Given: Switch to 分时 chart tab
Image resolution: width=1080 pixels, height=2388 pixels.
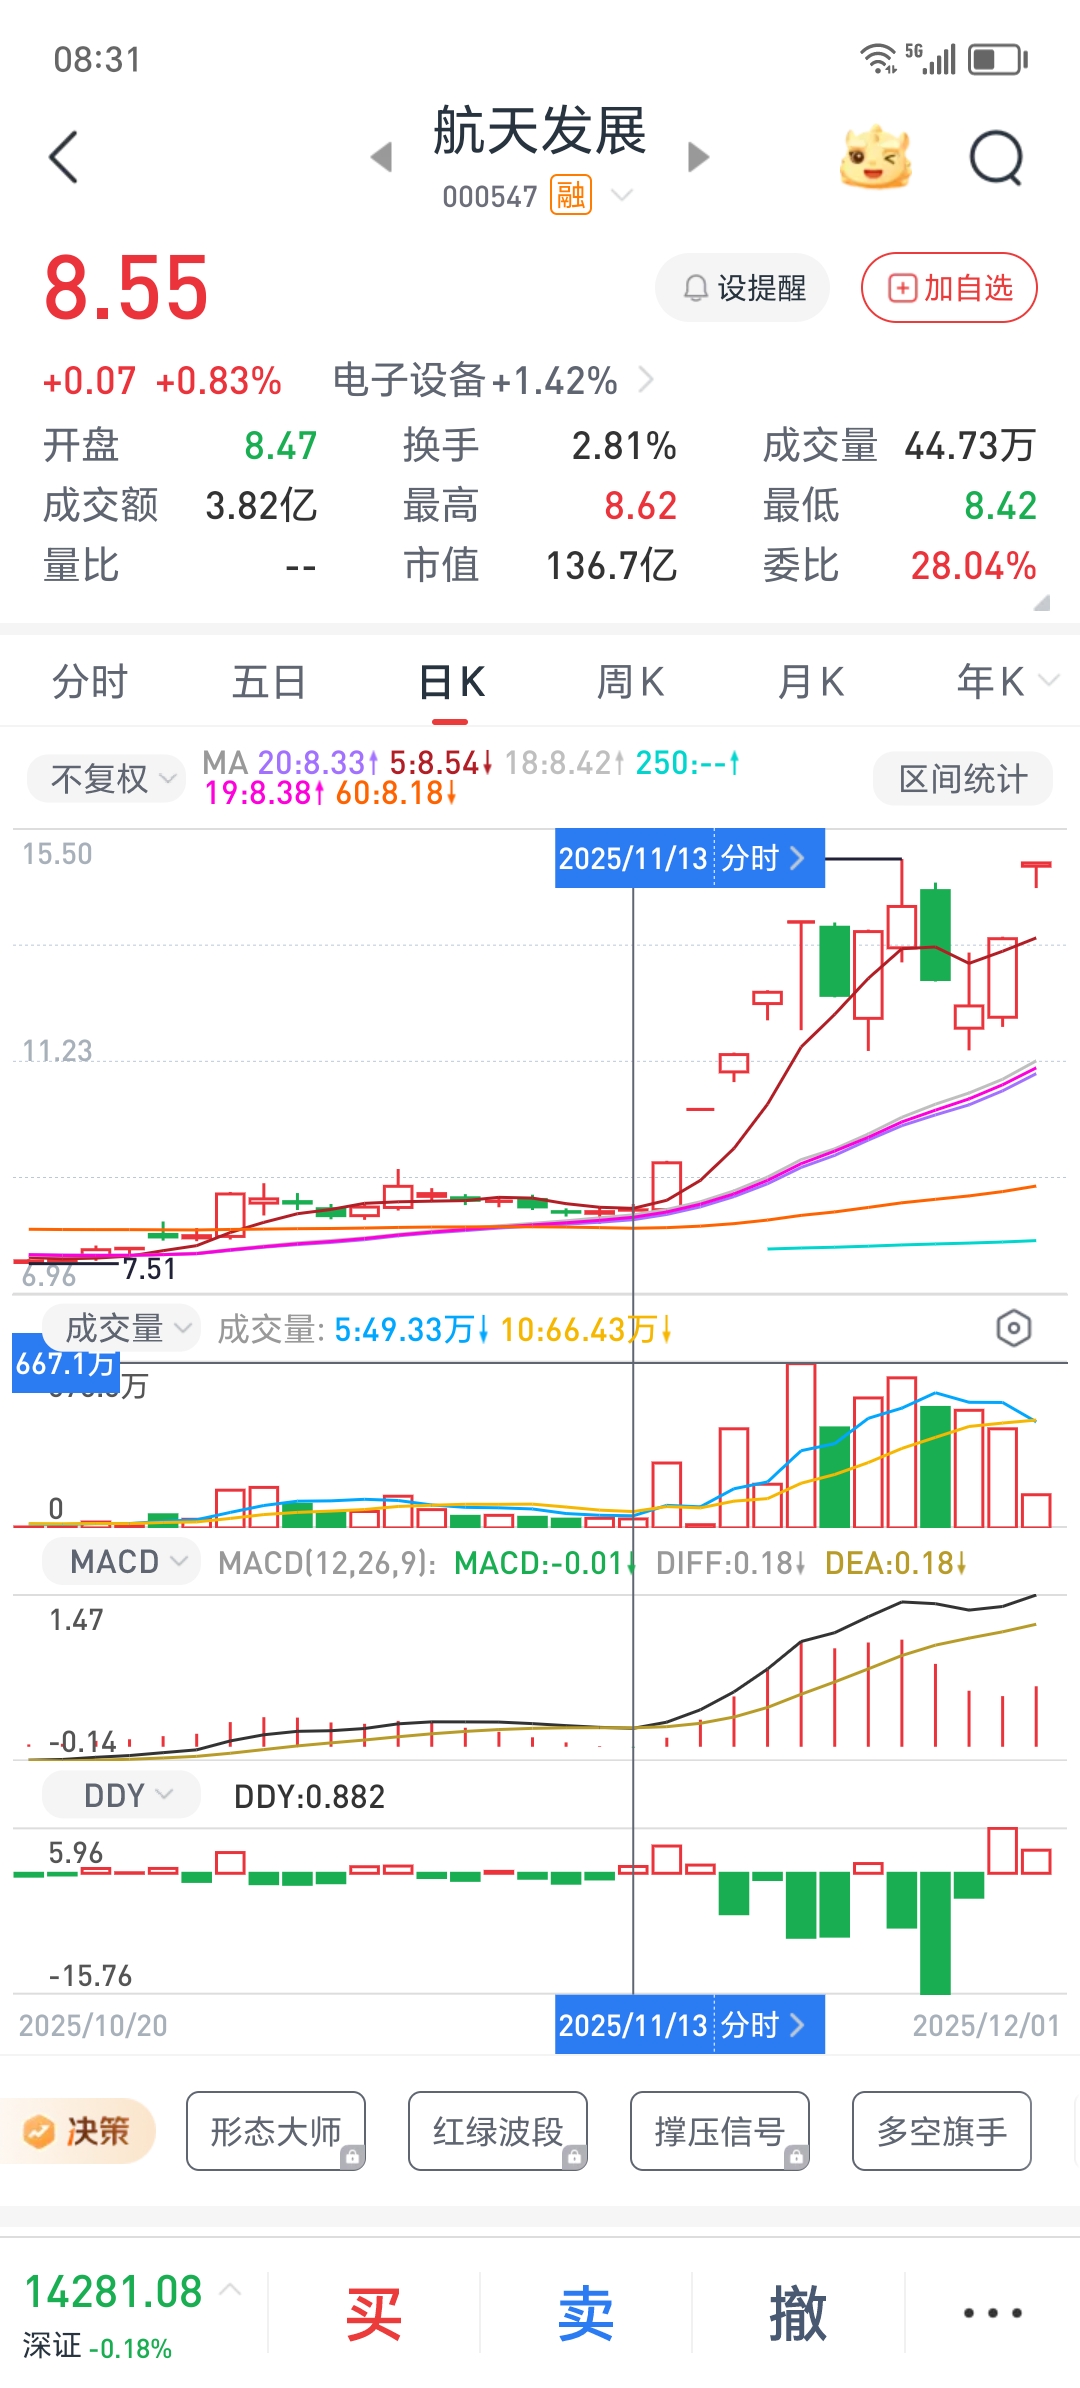Looking at the screenshot, I should tap(90, 682).
